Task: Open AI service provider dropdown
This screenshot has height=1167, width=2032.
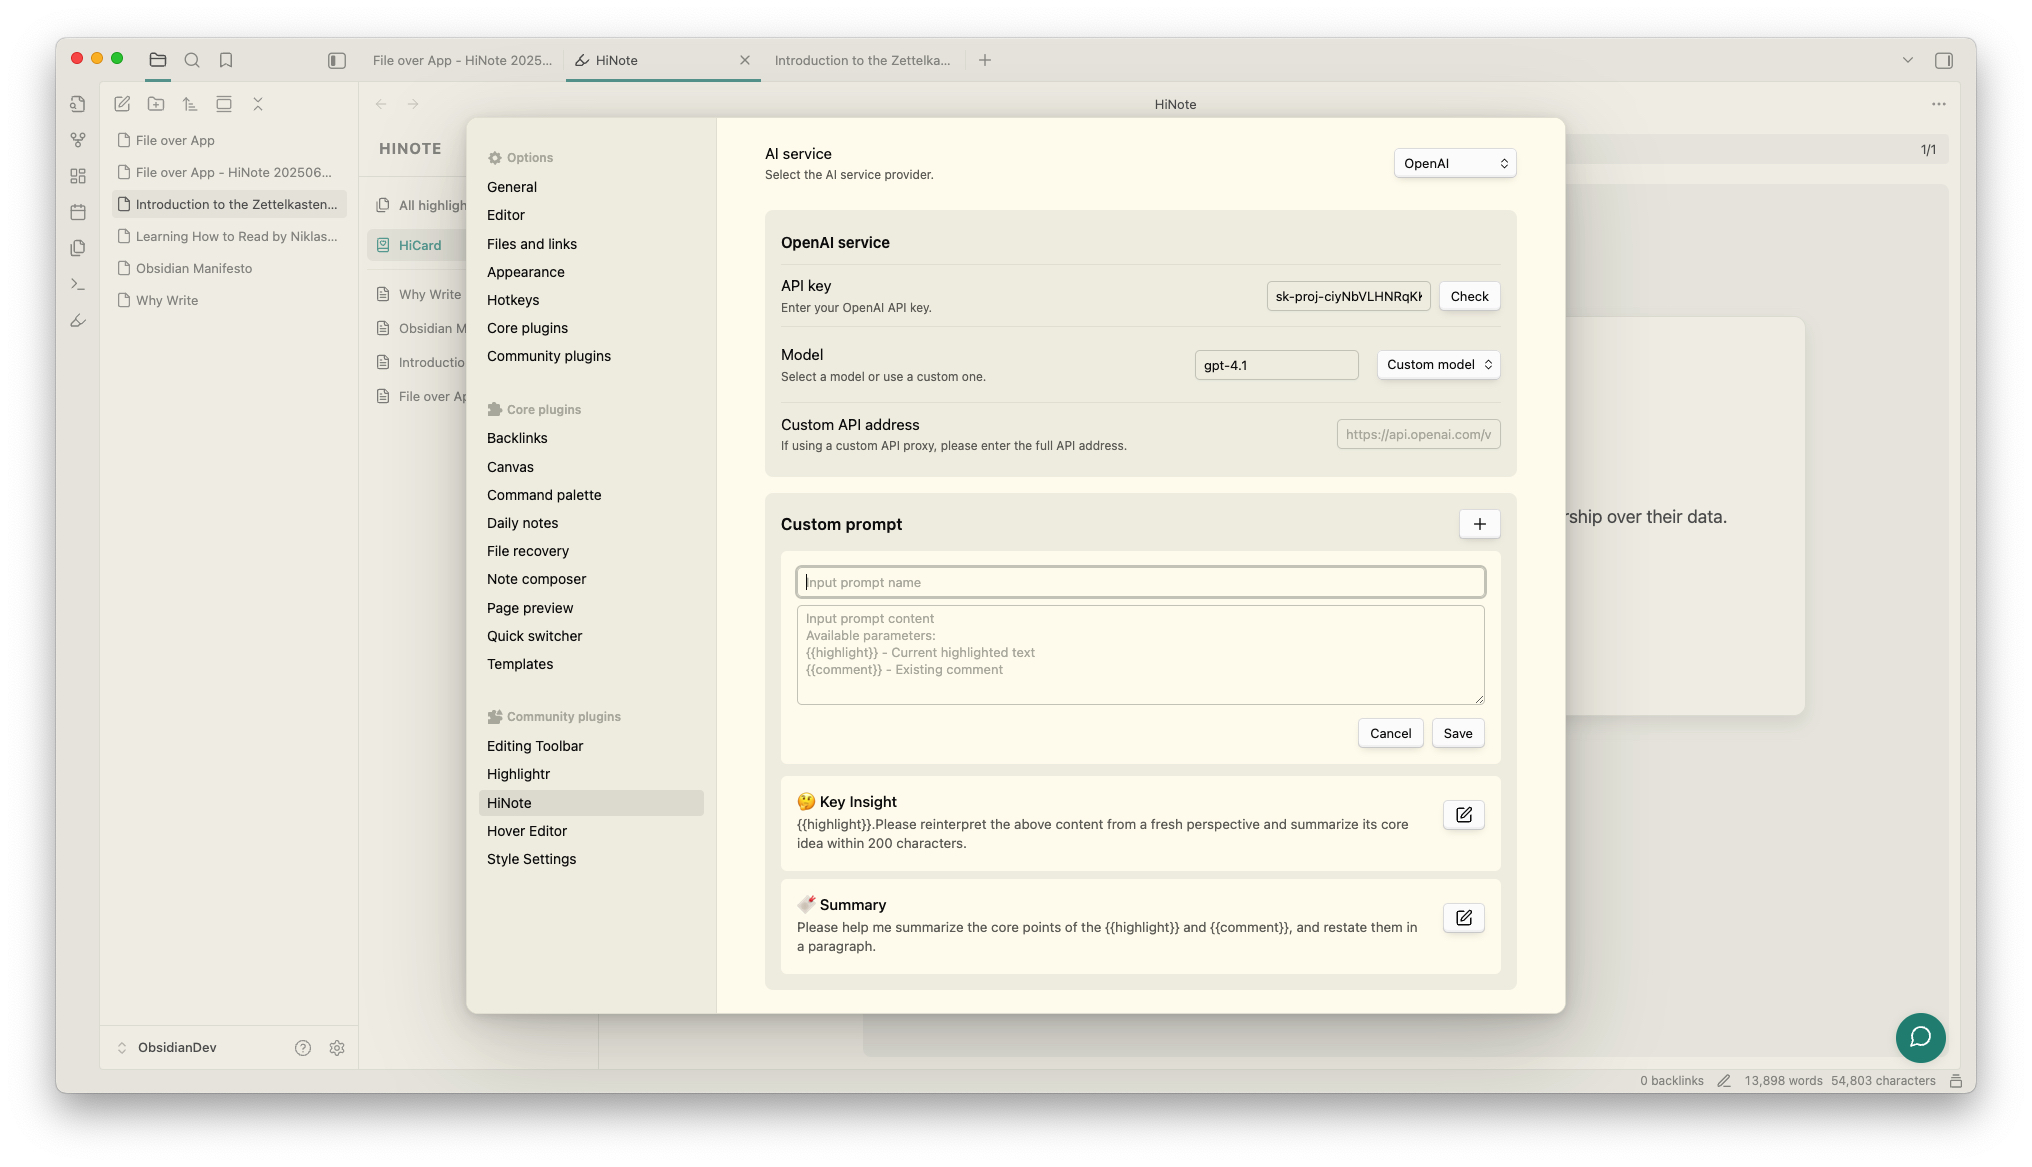Action: click(x=1455, y=163)
